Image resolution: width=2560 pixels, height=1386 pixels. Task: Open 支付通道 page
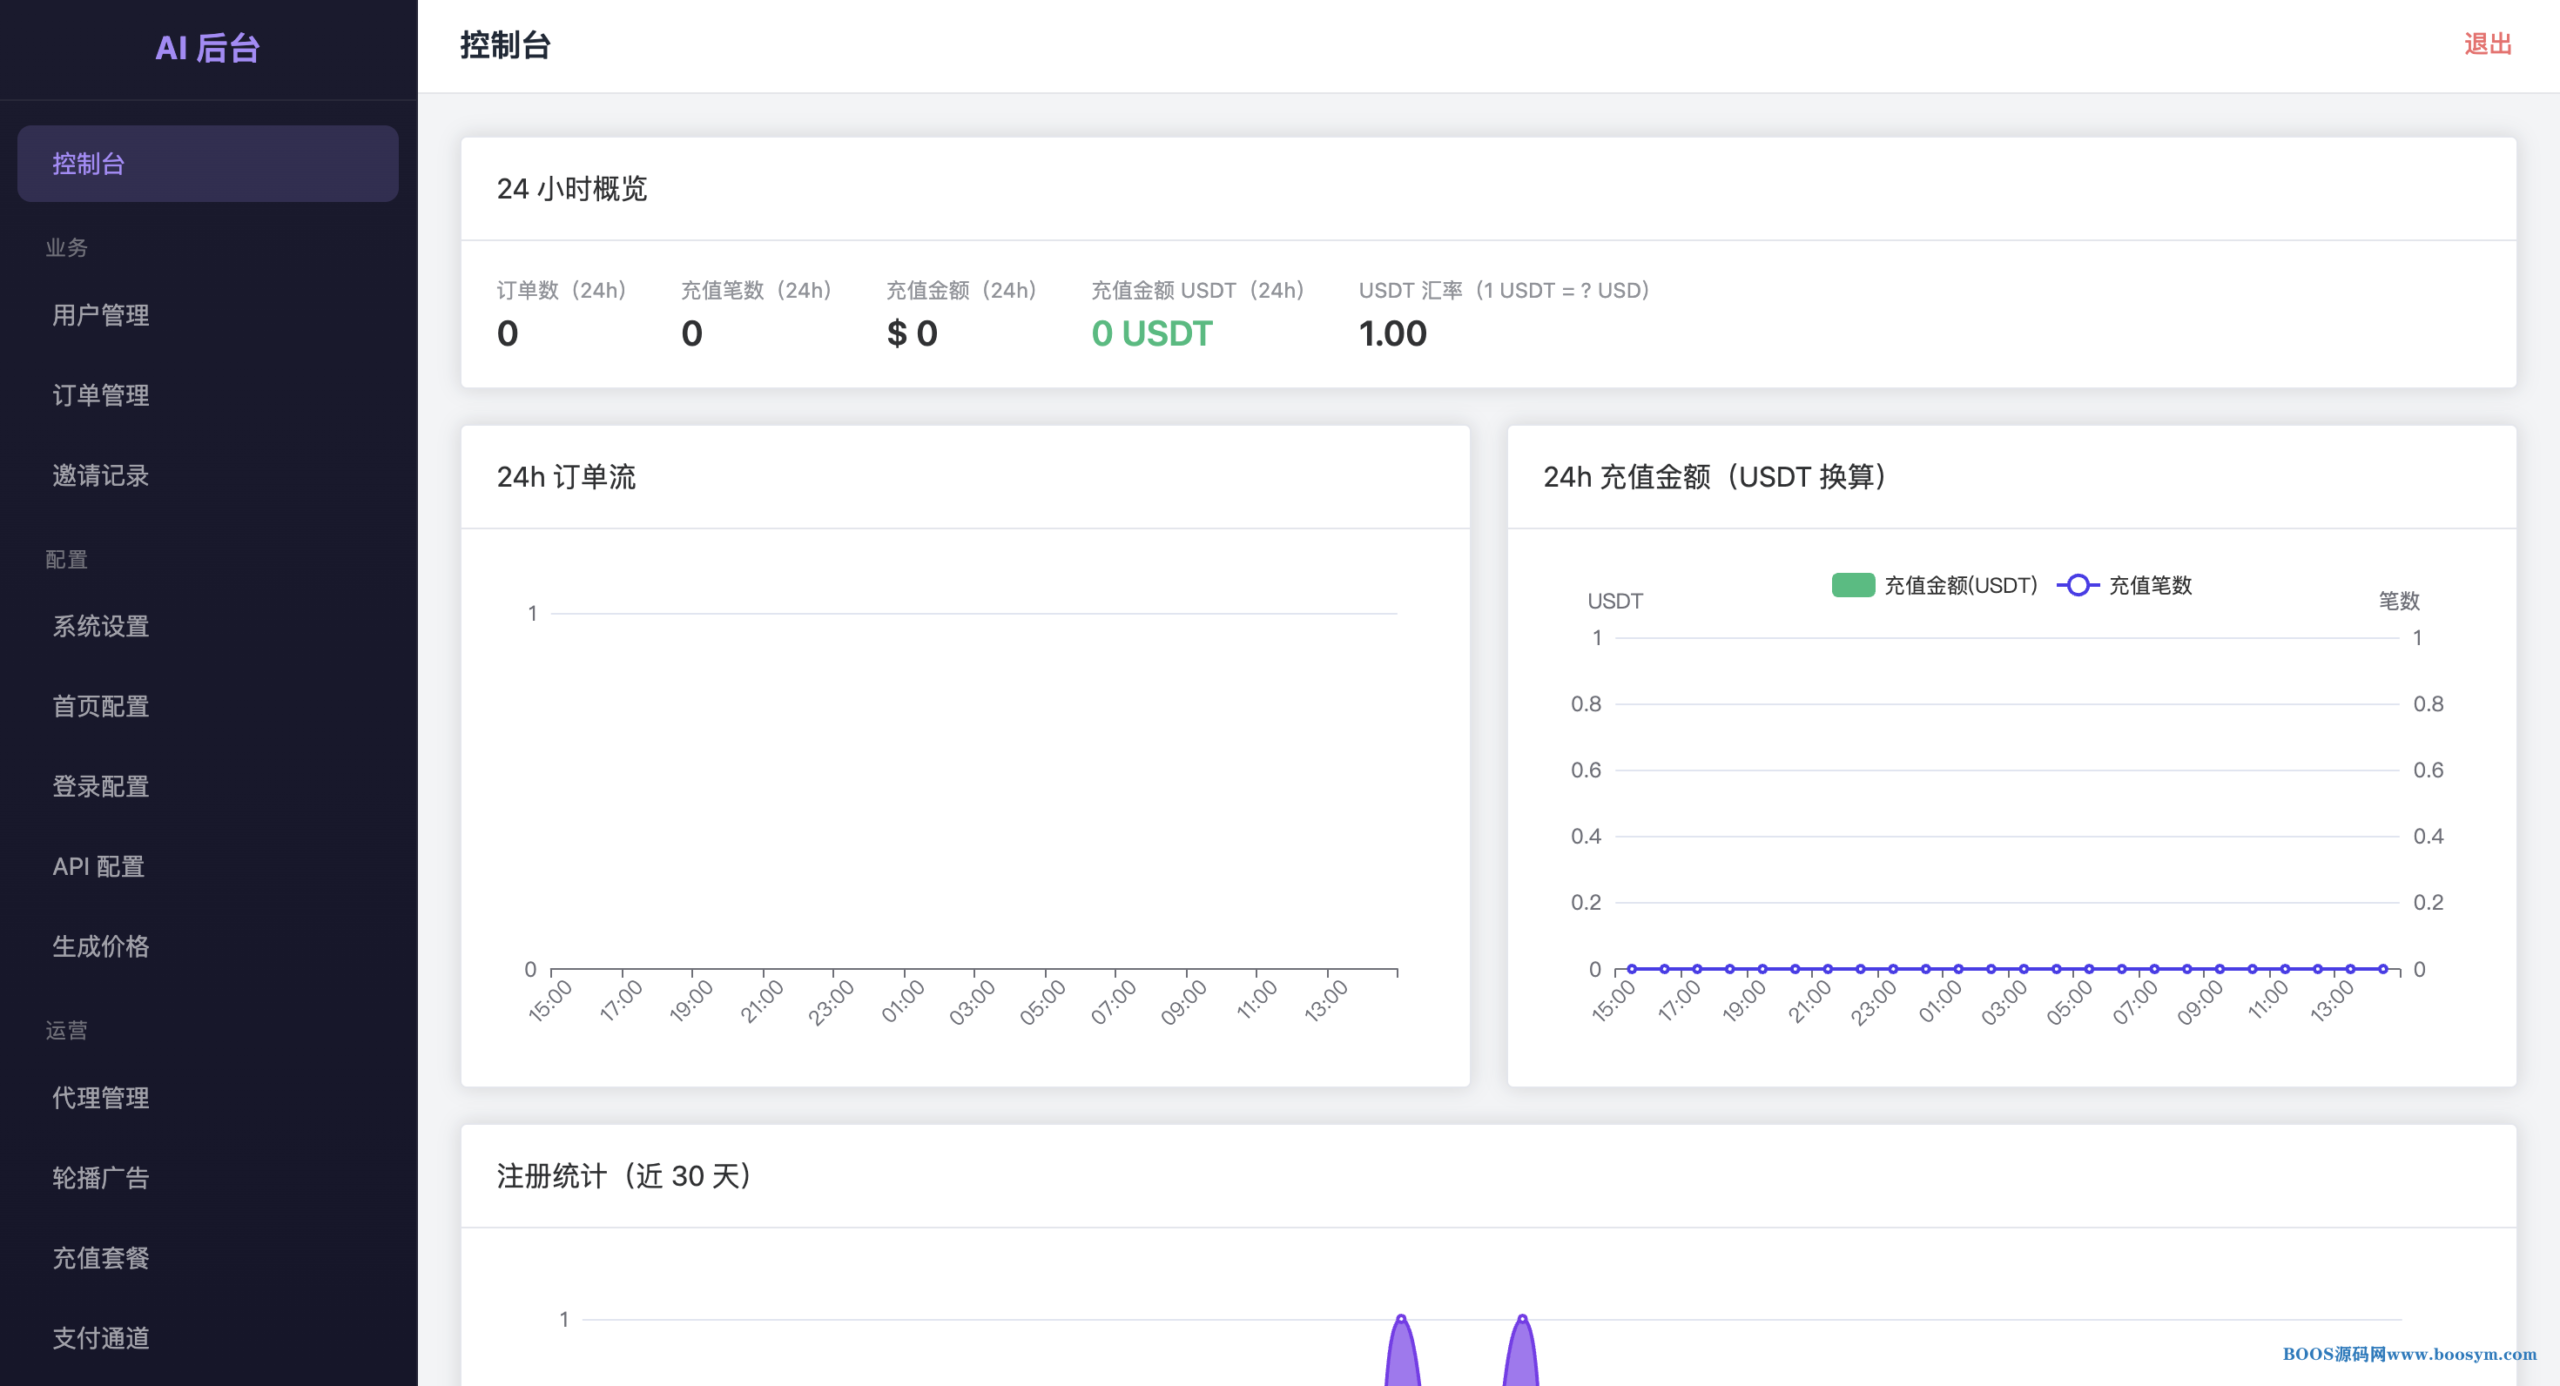point(101,1337)
